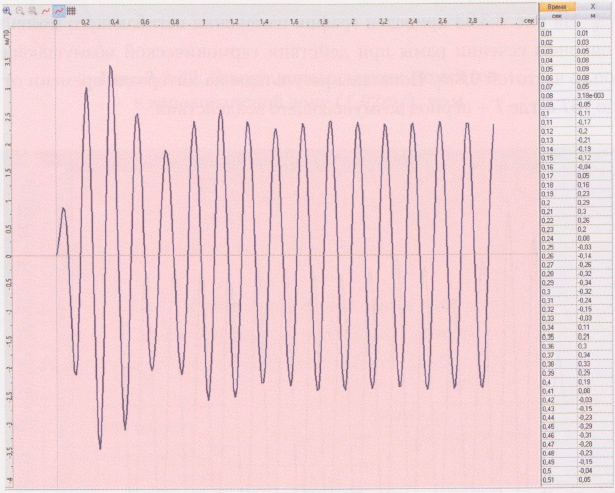Image resolution: width=615 pixels, height=493 pixels.
Task: Select time cell 0,41 in the table
Action: point(558,391)
